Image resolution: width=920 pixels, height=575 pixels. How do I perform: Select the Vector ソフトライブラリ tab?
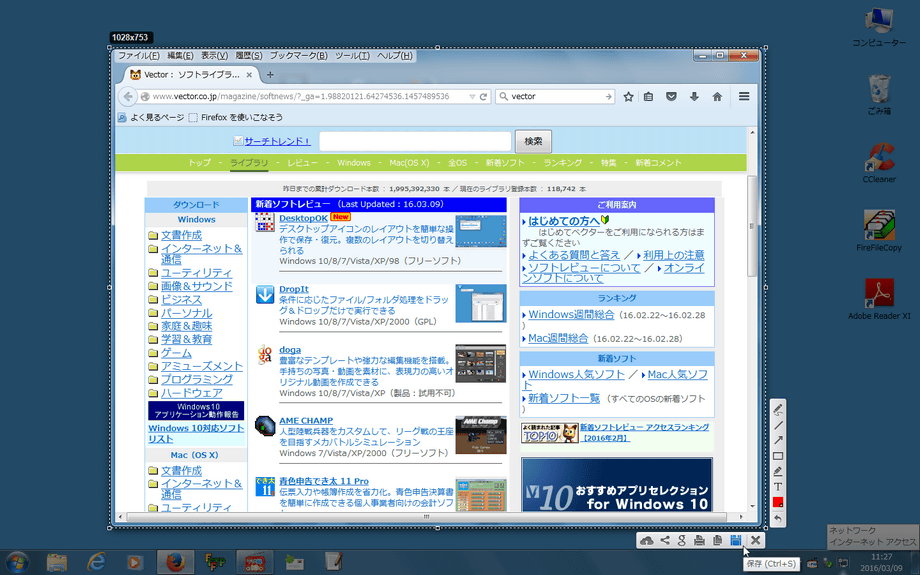191,75
